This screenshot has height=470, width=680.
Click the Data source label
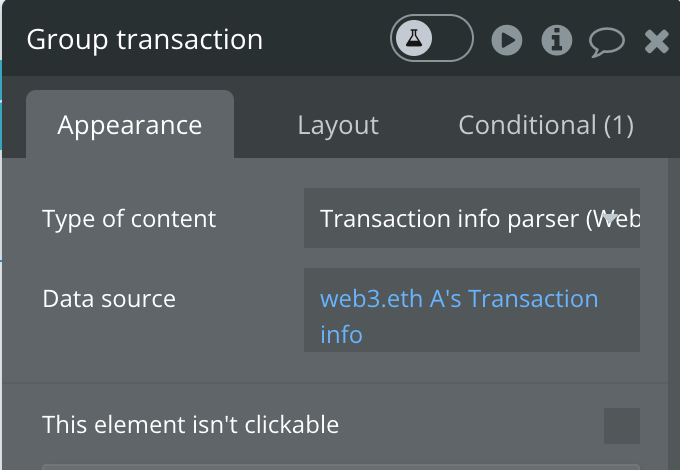109,299
